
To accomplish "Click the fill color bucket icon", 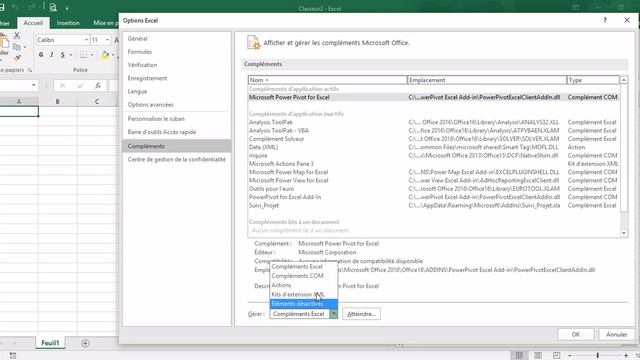I will [x=105, y=55].
